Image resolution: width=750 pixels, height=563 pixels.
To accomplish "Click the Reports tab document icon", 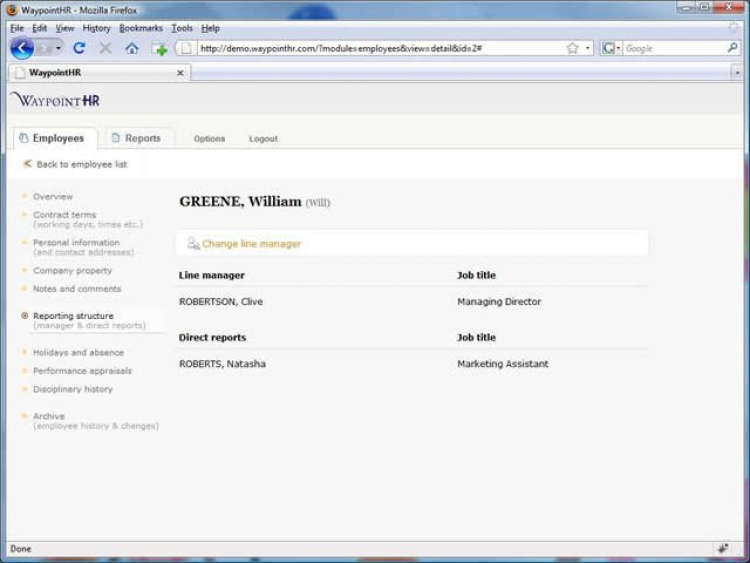I will click(x=116, y=138).
